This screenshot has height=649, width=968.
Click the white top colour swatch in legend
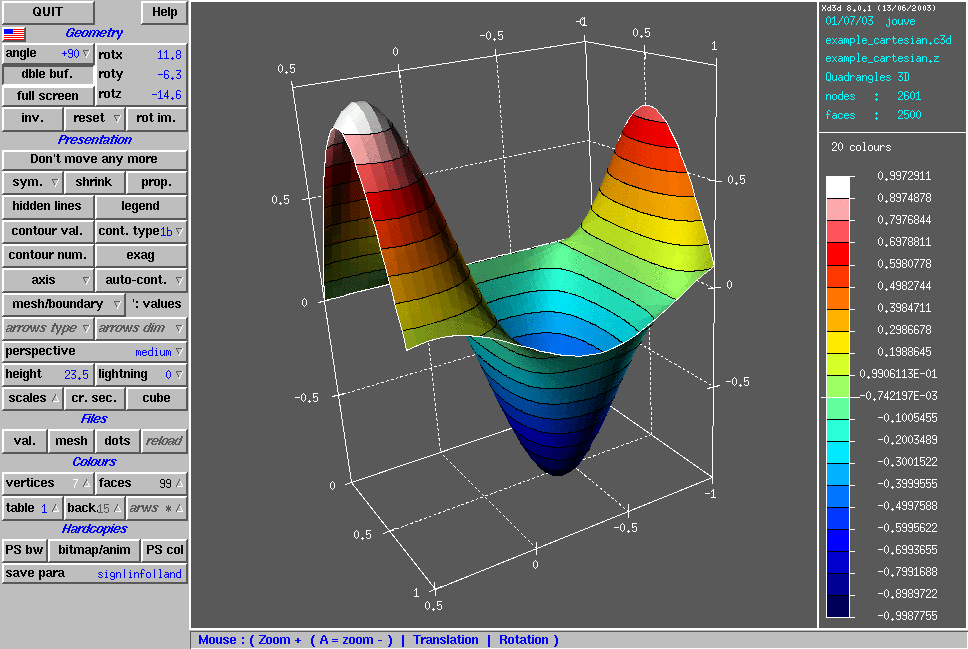[x=839, y=186]
